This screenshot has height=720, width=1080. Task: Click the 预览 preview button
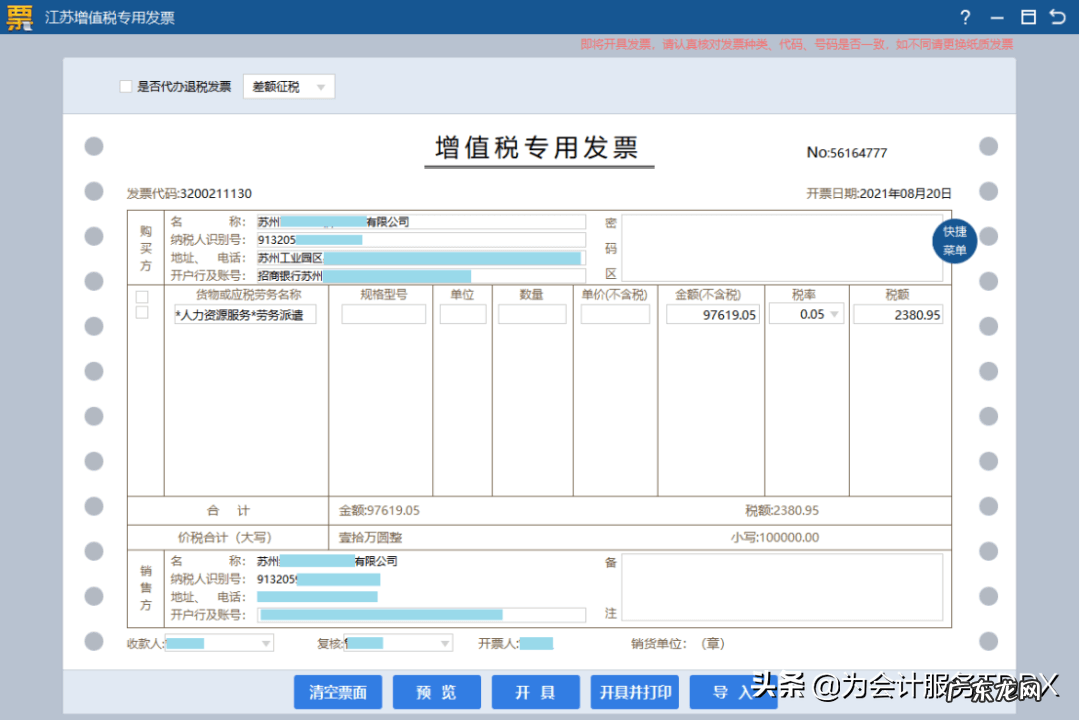tap(436, 691)
